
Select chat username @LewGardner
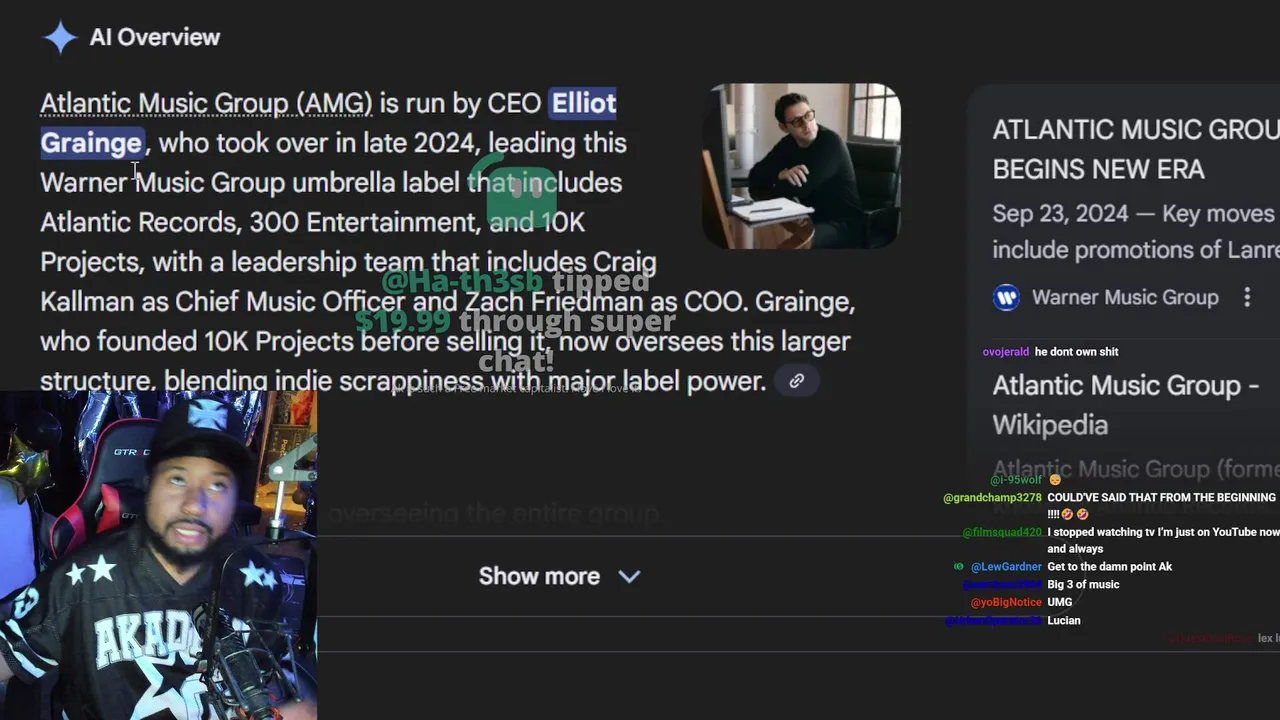point(1006,567)
